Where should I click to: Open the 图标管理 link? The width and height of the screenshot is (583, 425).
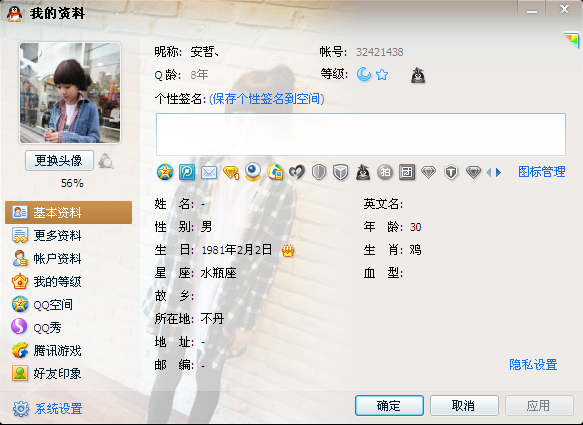coord(542,172)
